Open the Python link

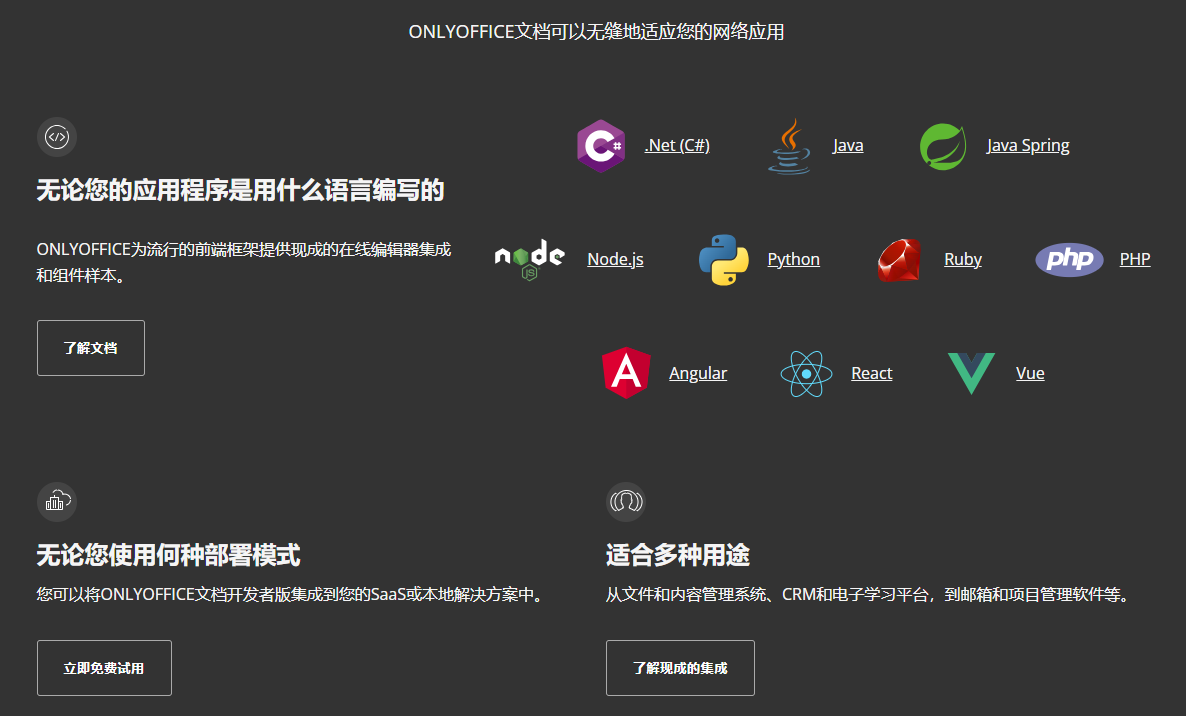pyautogui.click(x=793, y=259)
